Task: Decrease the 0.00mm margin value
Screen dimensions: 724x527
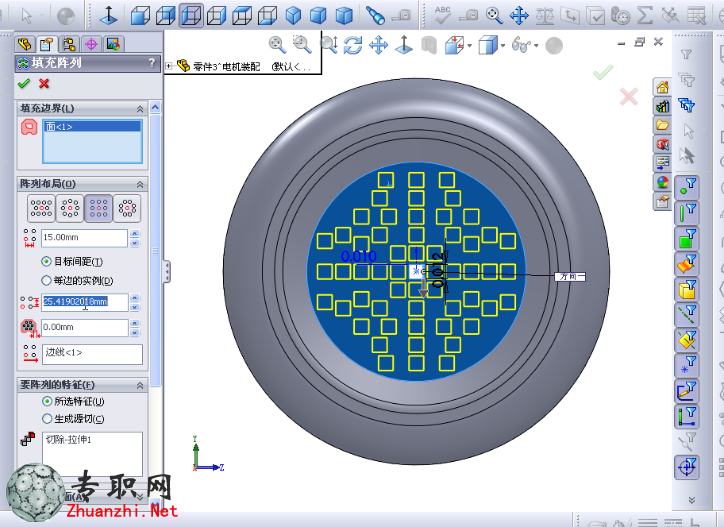Action: pos(135,332)
